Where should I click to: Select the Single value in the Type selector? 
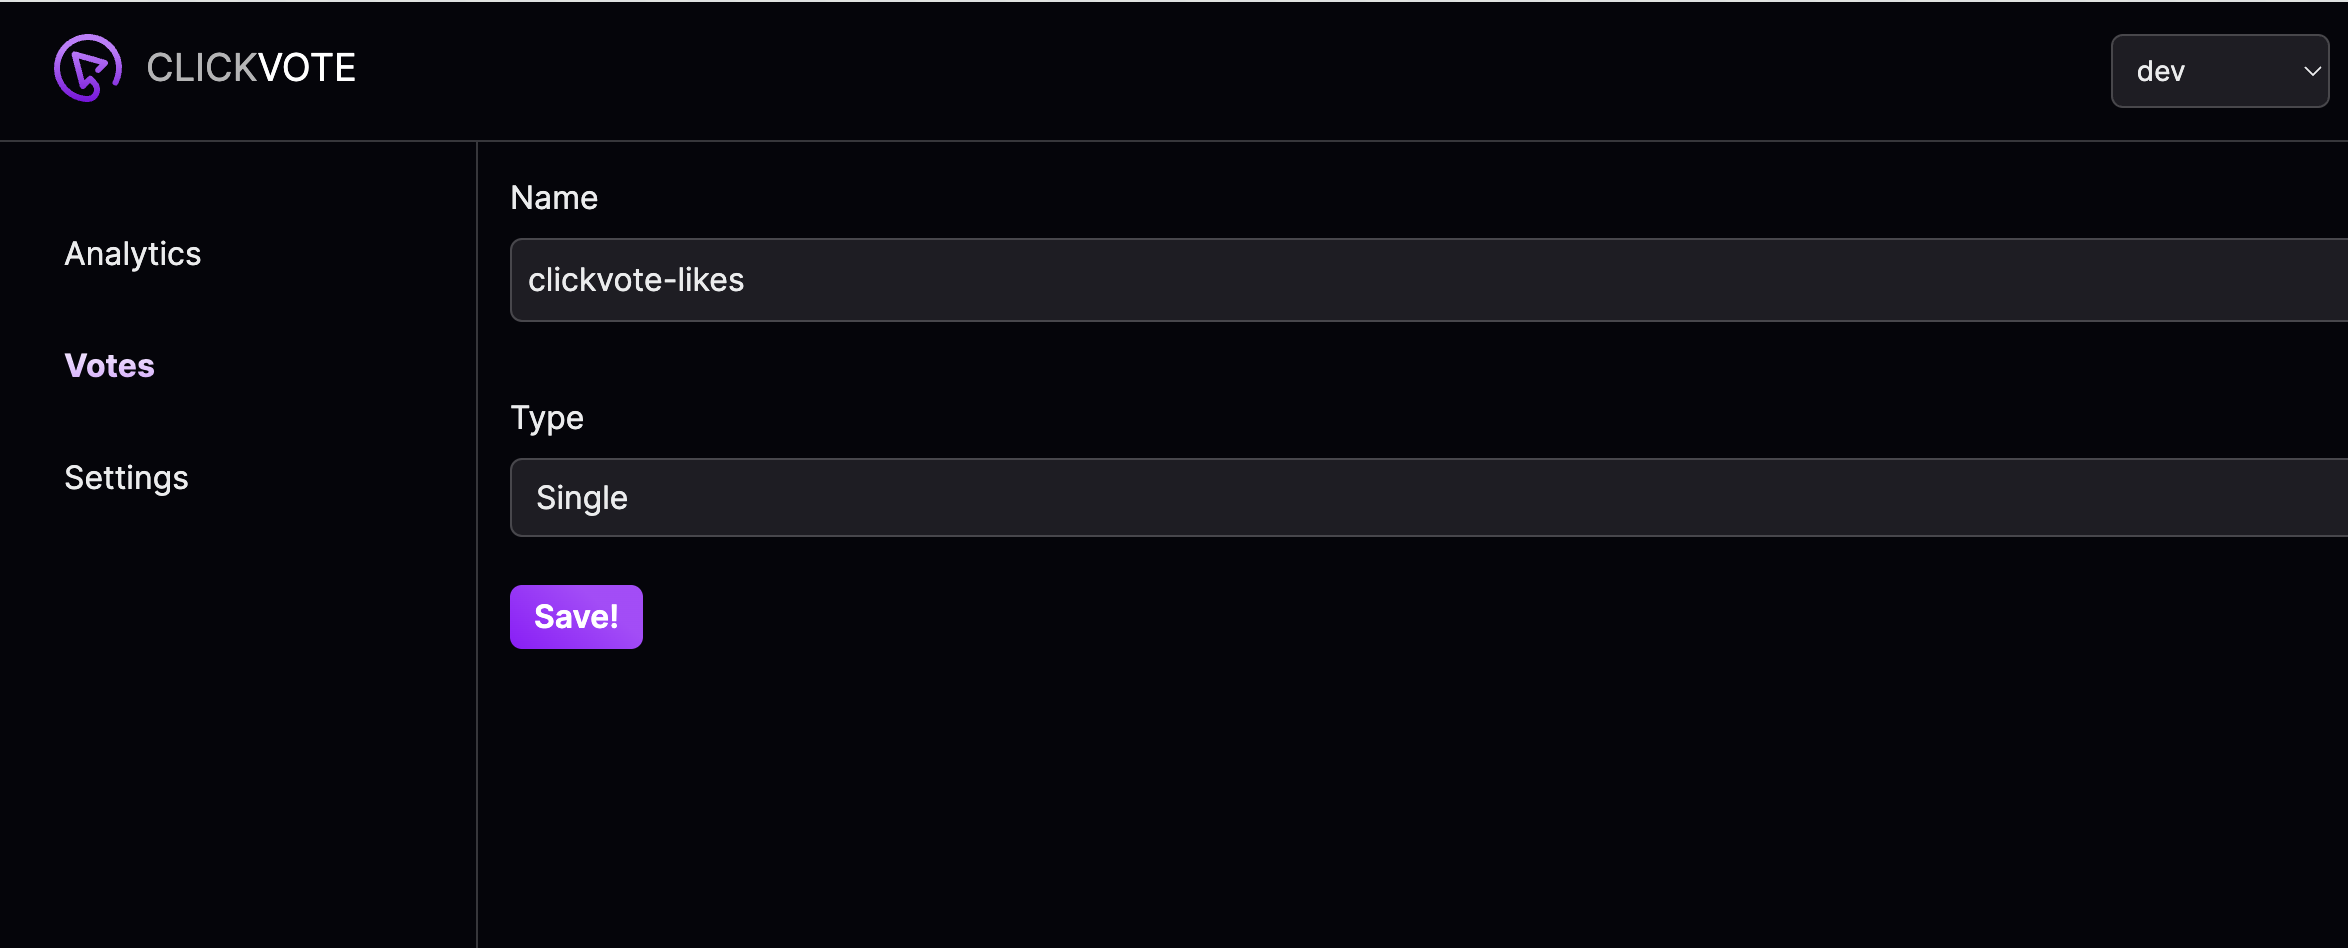pos(581,497)
